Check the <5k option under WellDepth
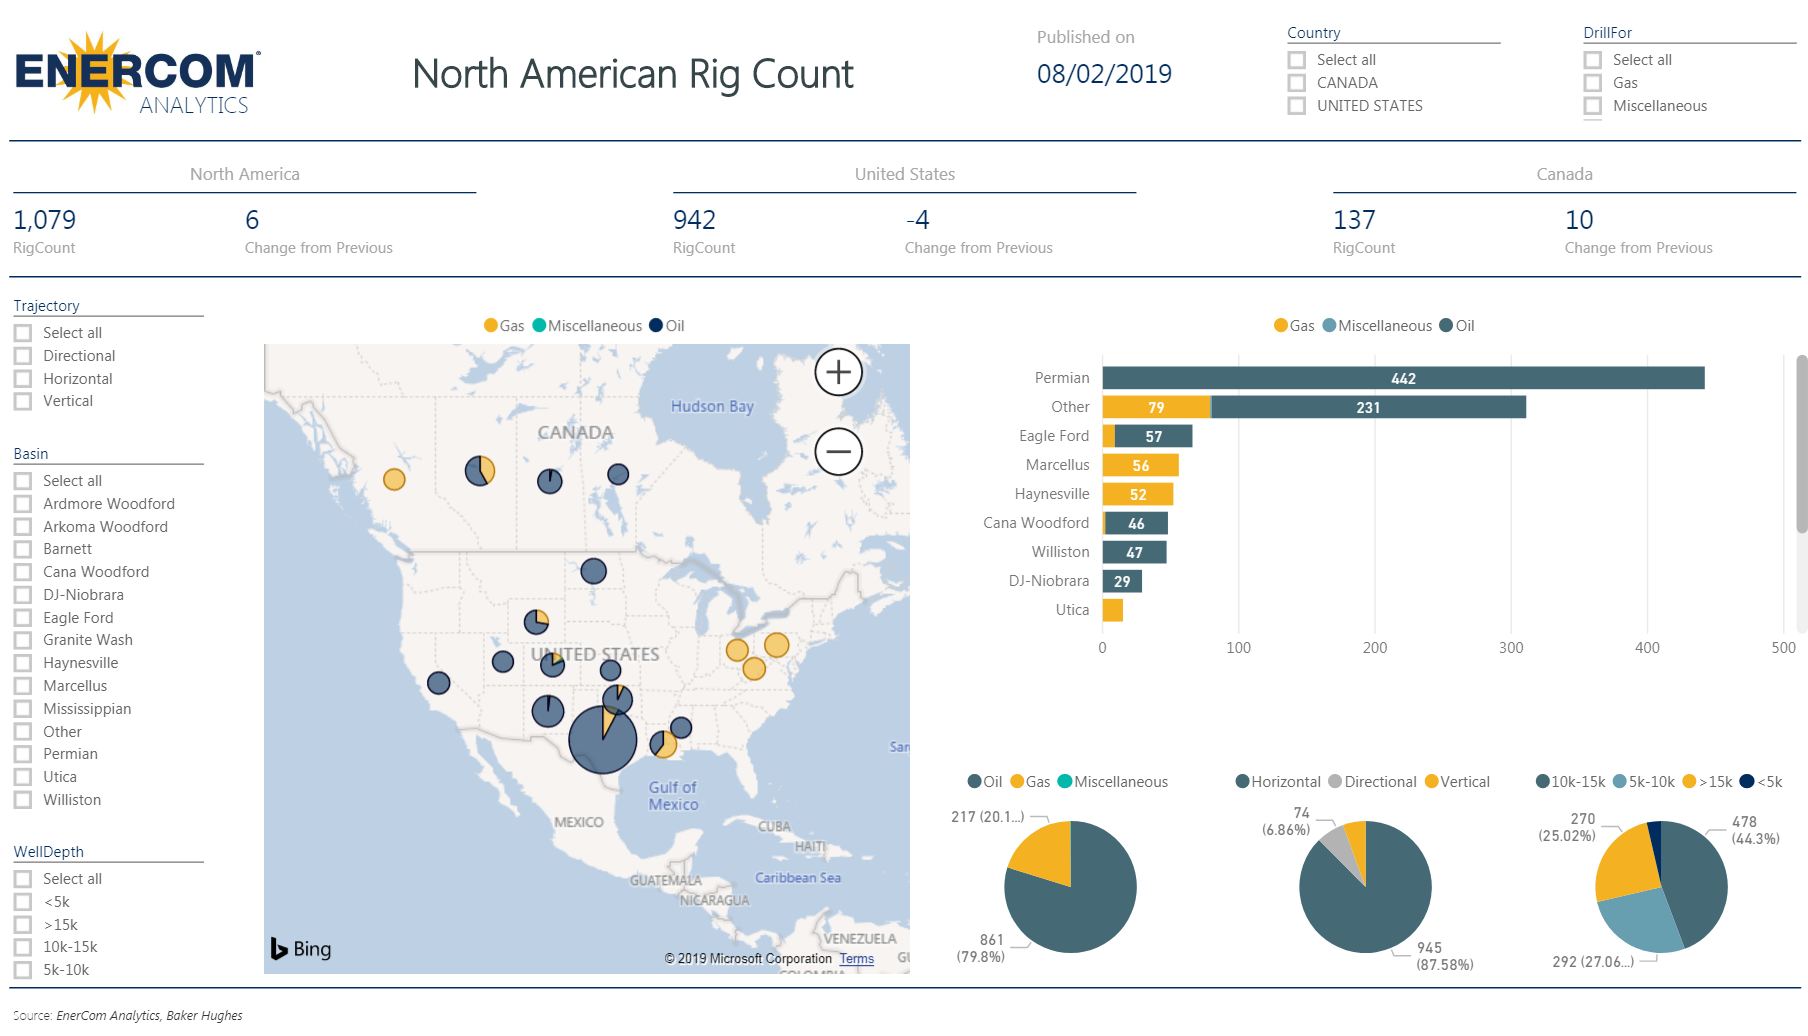Image resolution: width=1808 pixels, height=1036 pixels. (x=22, y=901)
